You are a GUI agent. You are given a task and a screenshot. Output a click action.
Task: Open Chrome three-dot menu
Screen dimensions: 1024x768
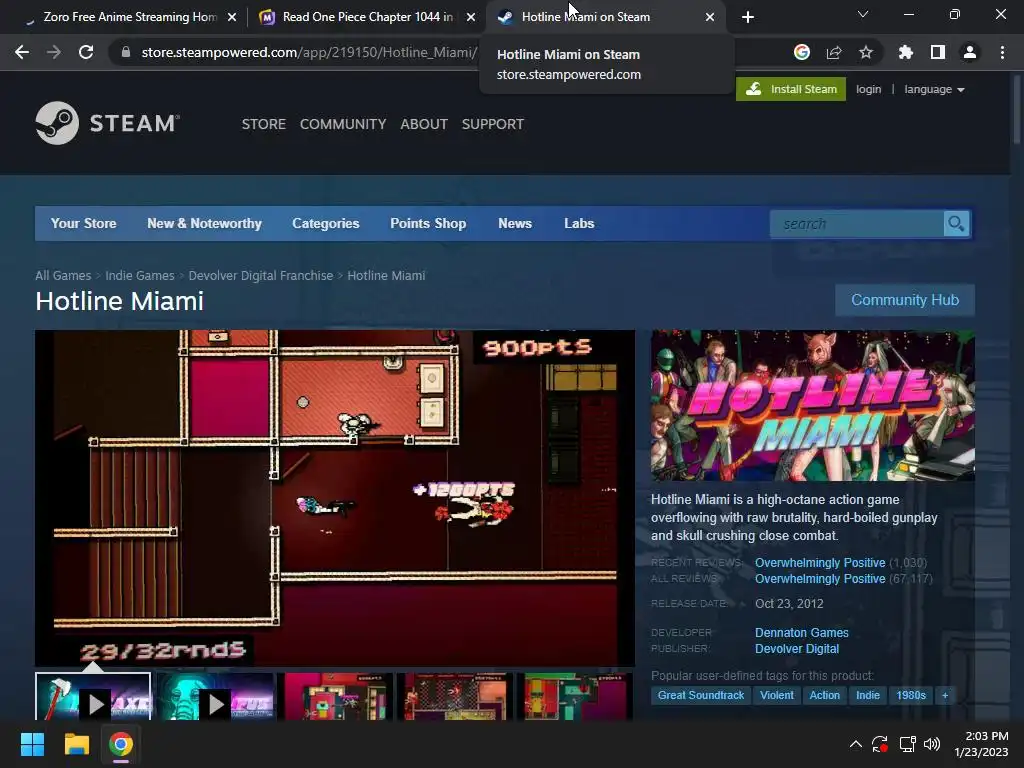pos(1002,52)
